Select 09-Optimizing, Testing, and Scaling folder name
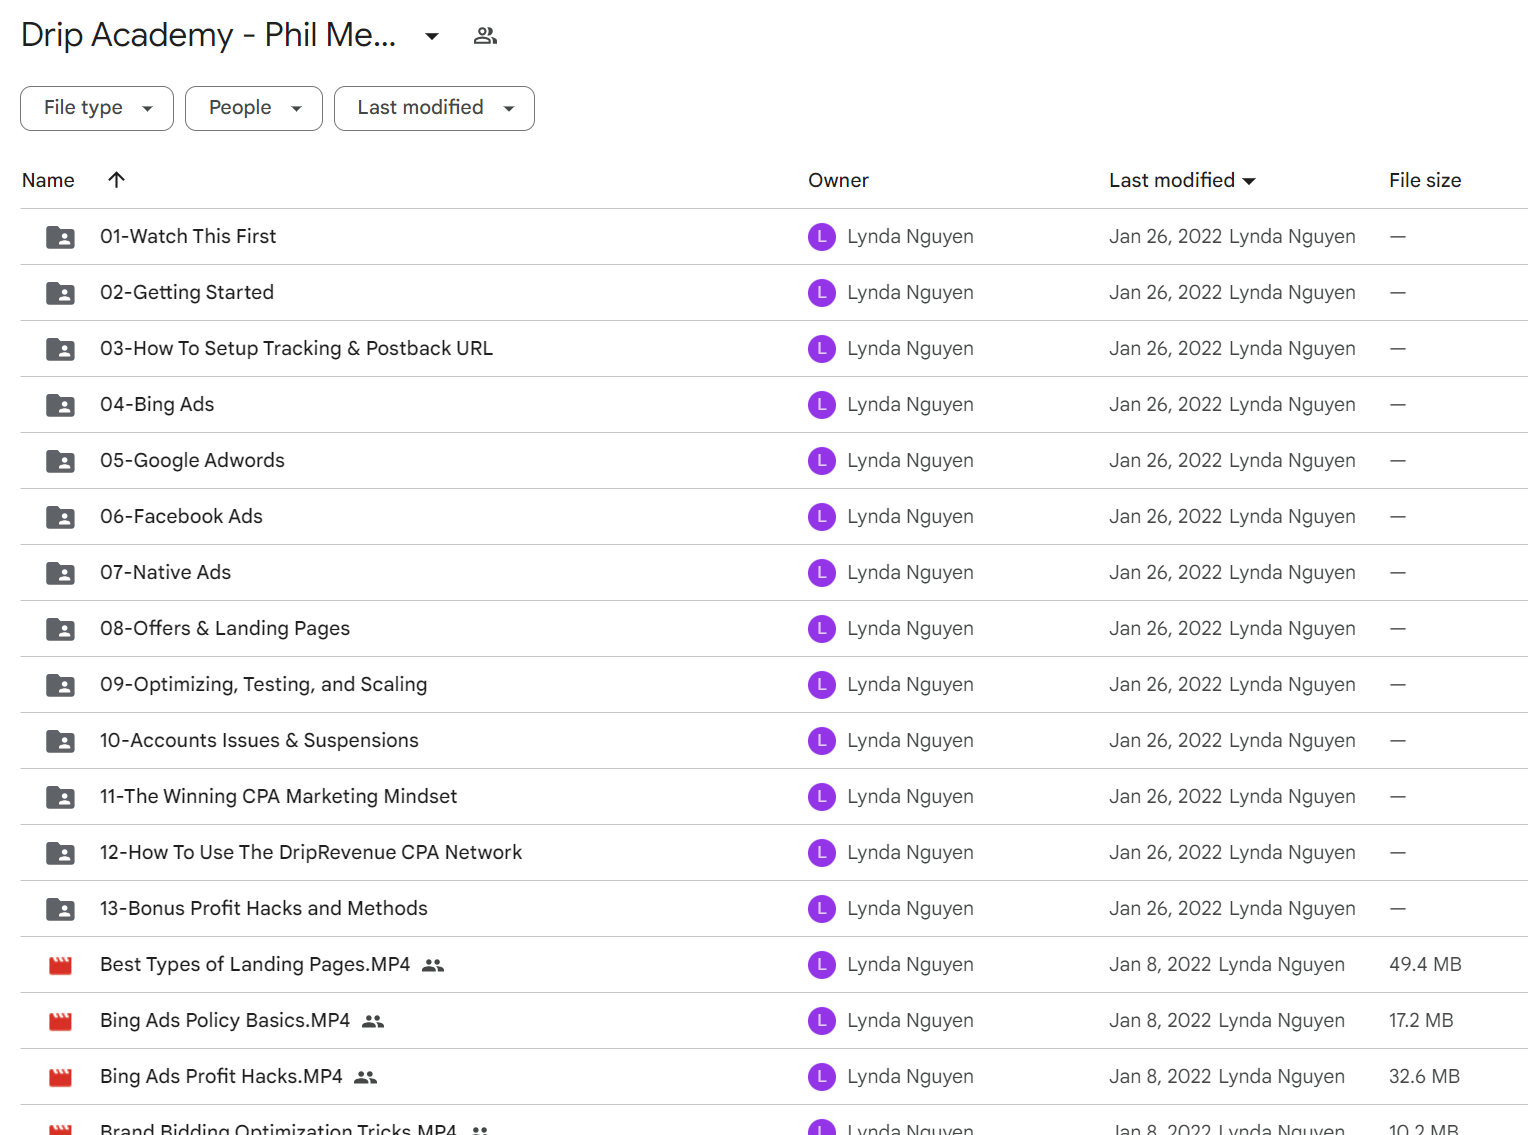1528x1135 pixels. 263,684
